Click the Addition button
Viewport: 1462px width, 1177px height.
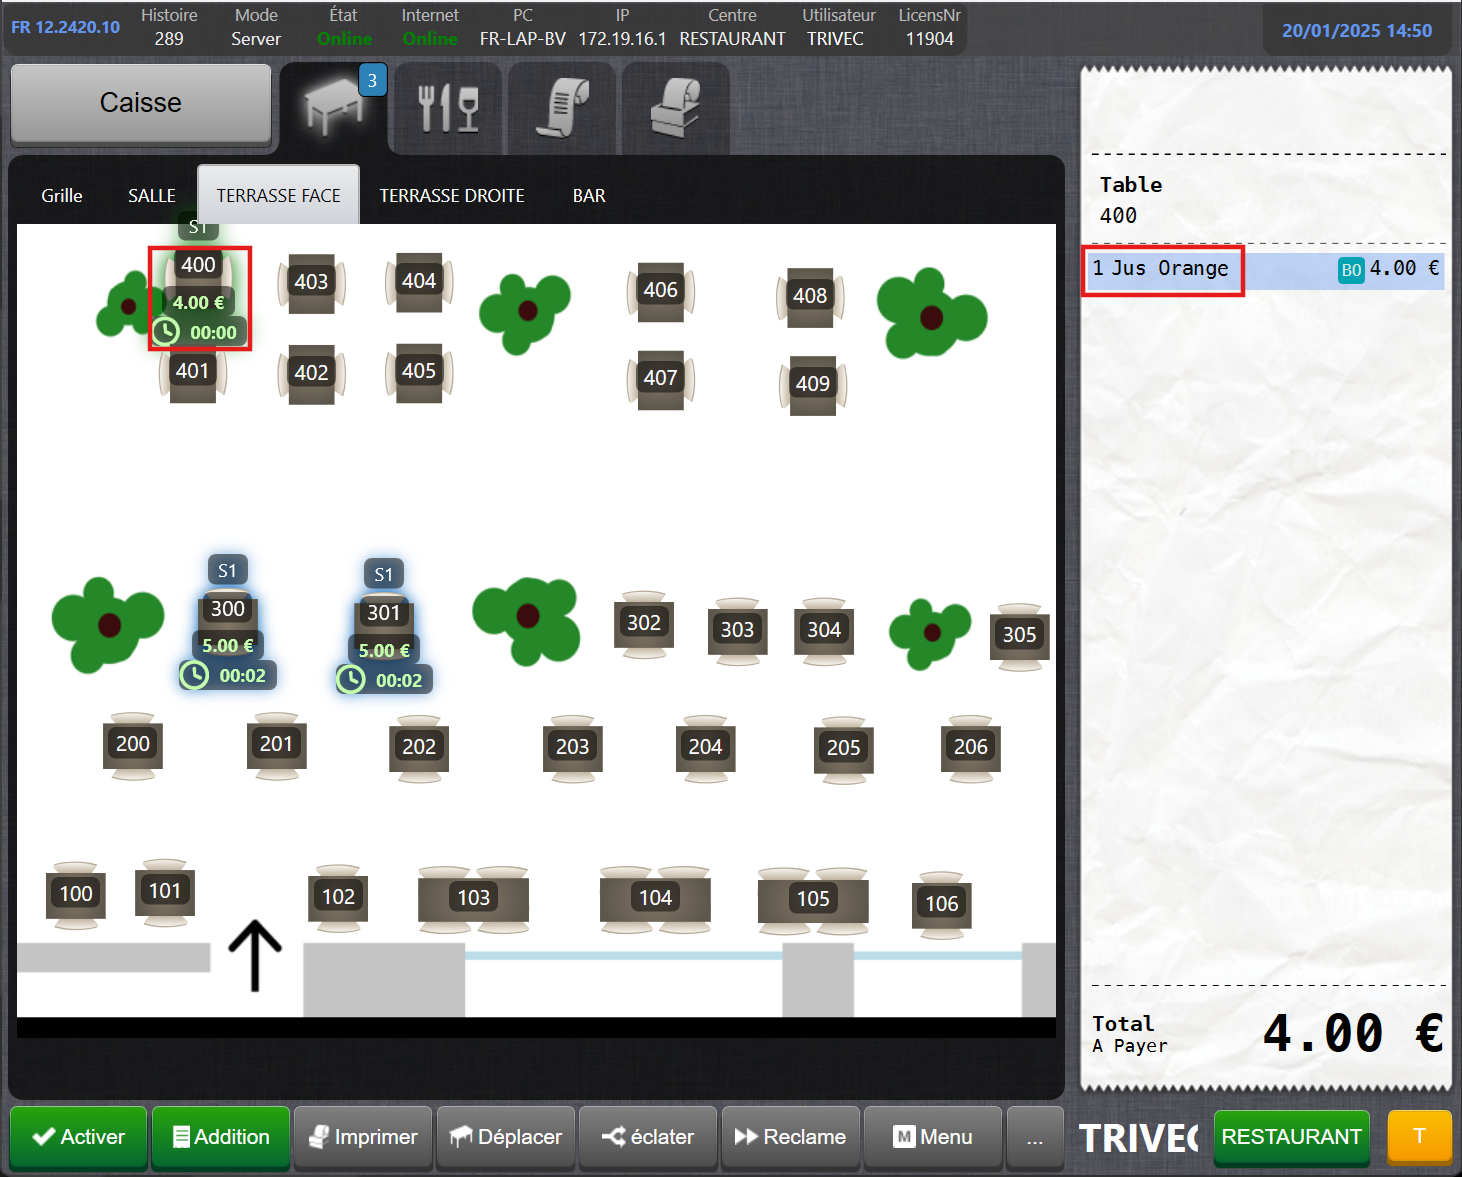(221, 1137)
